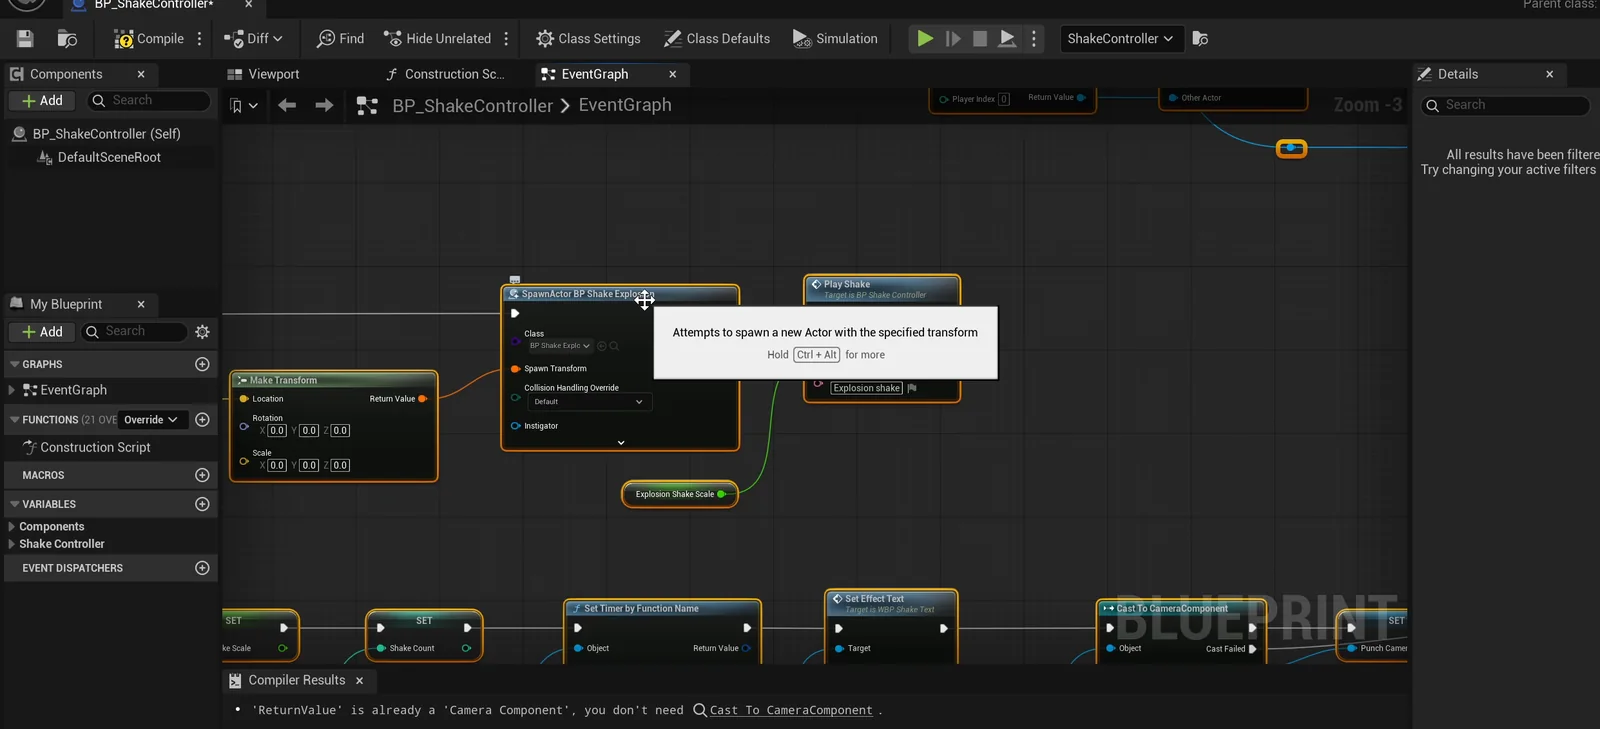Add a new graph with plus icon
Viewport: 1600px width, 729px height.
point(202,364)
